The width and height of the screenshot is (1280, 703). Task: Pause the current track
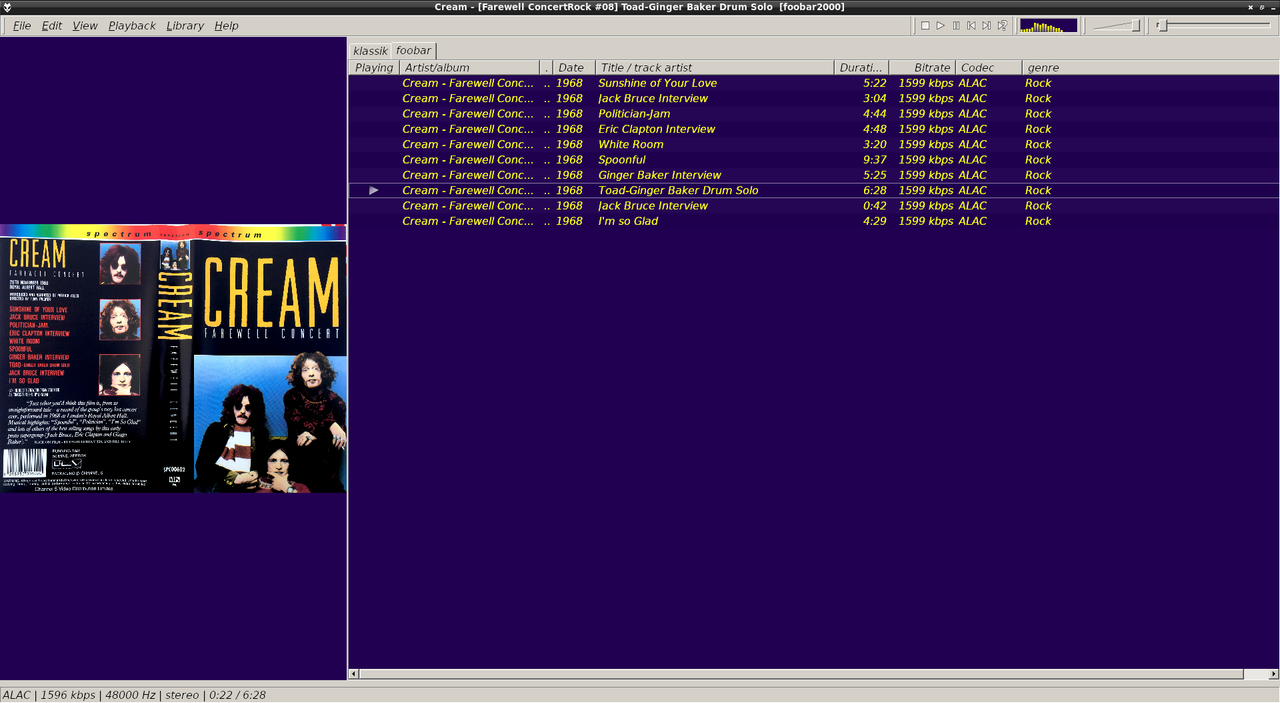click(x=956, y=25)
